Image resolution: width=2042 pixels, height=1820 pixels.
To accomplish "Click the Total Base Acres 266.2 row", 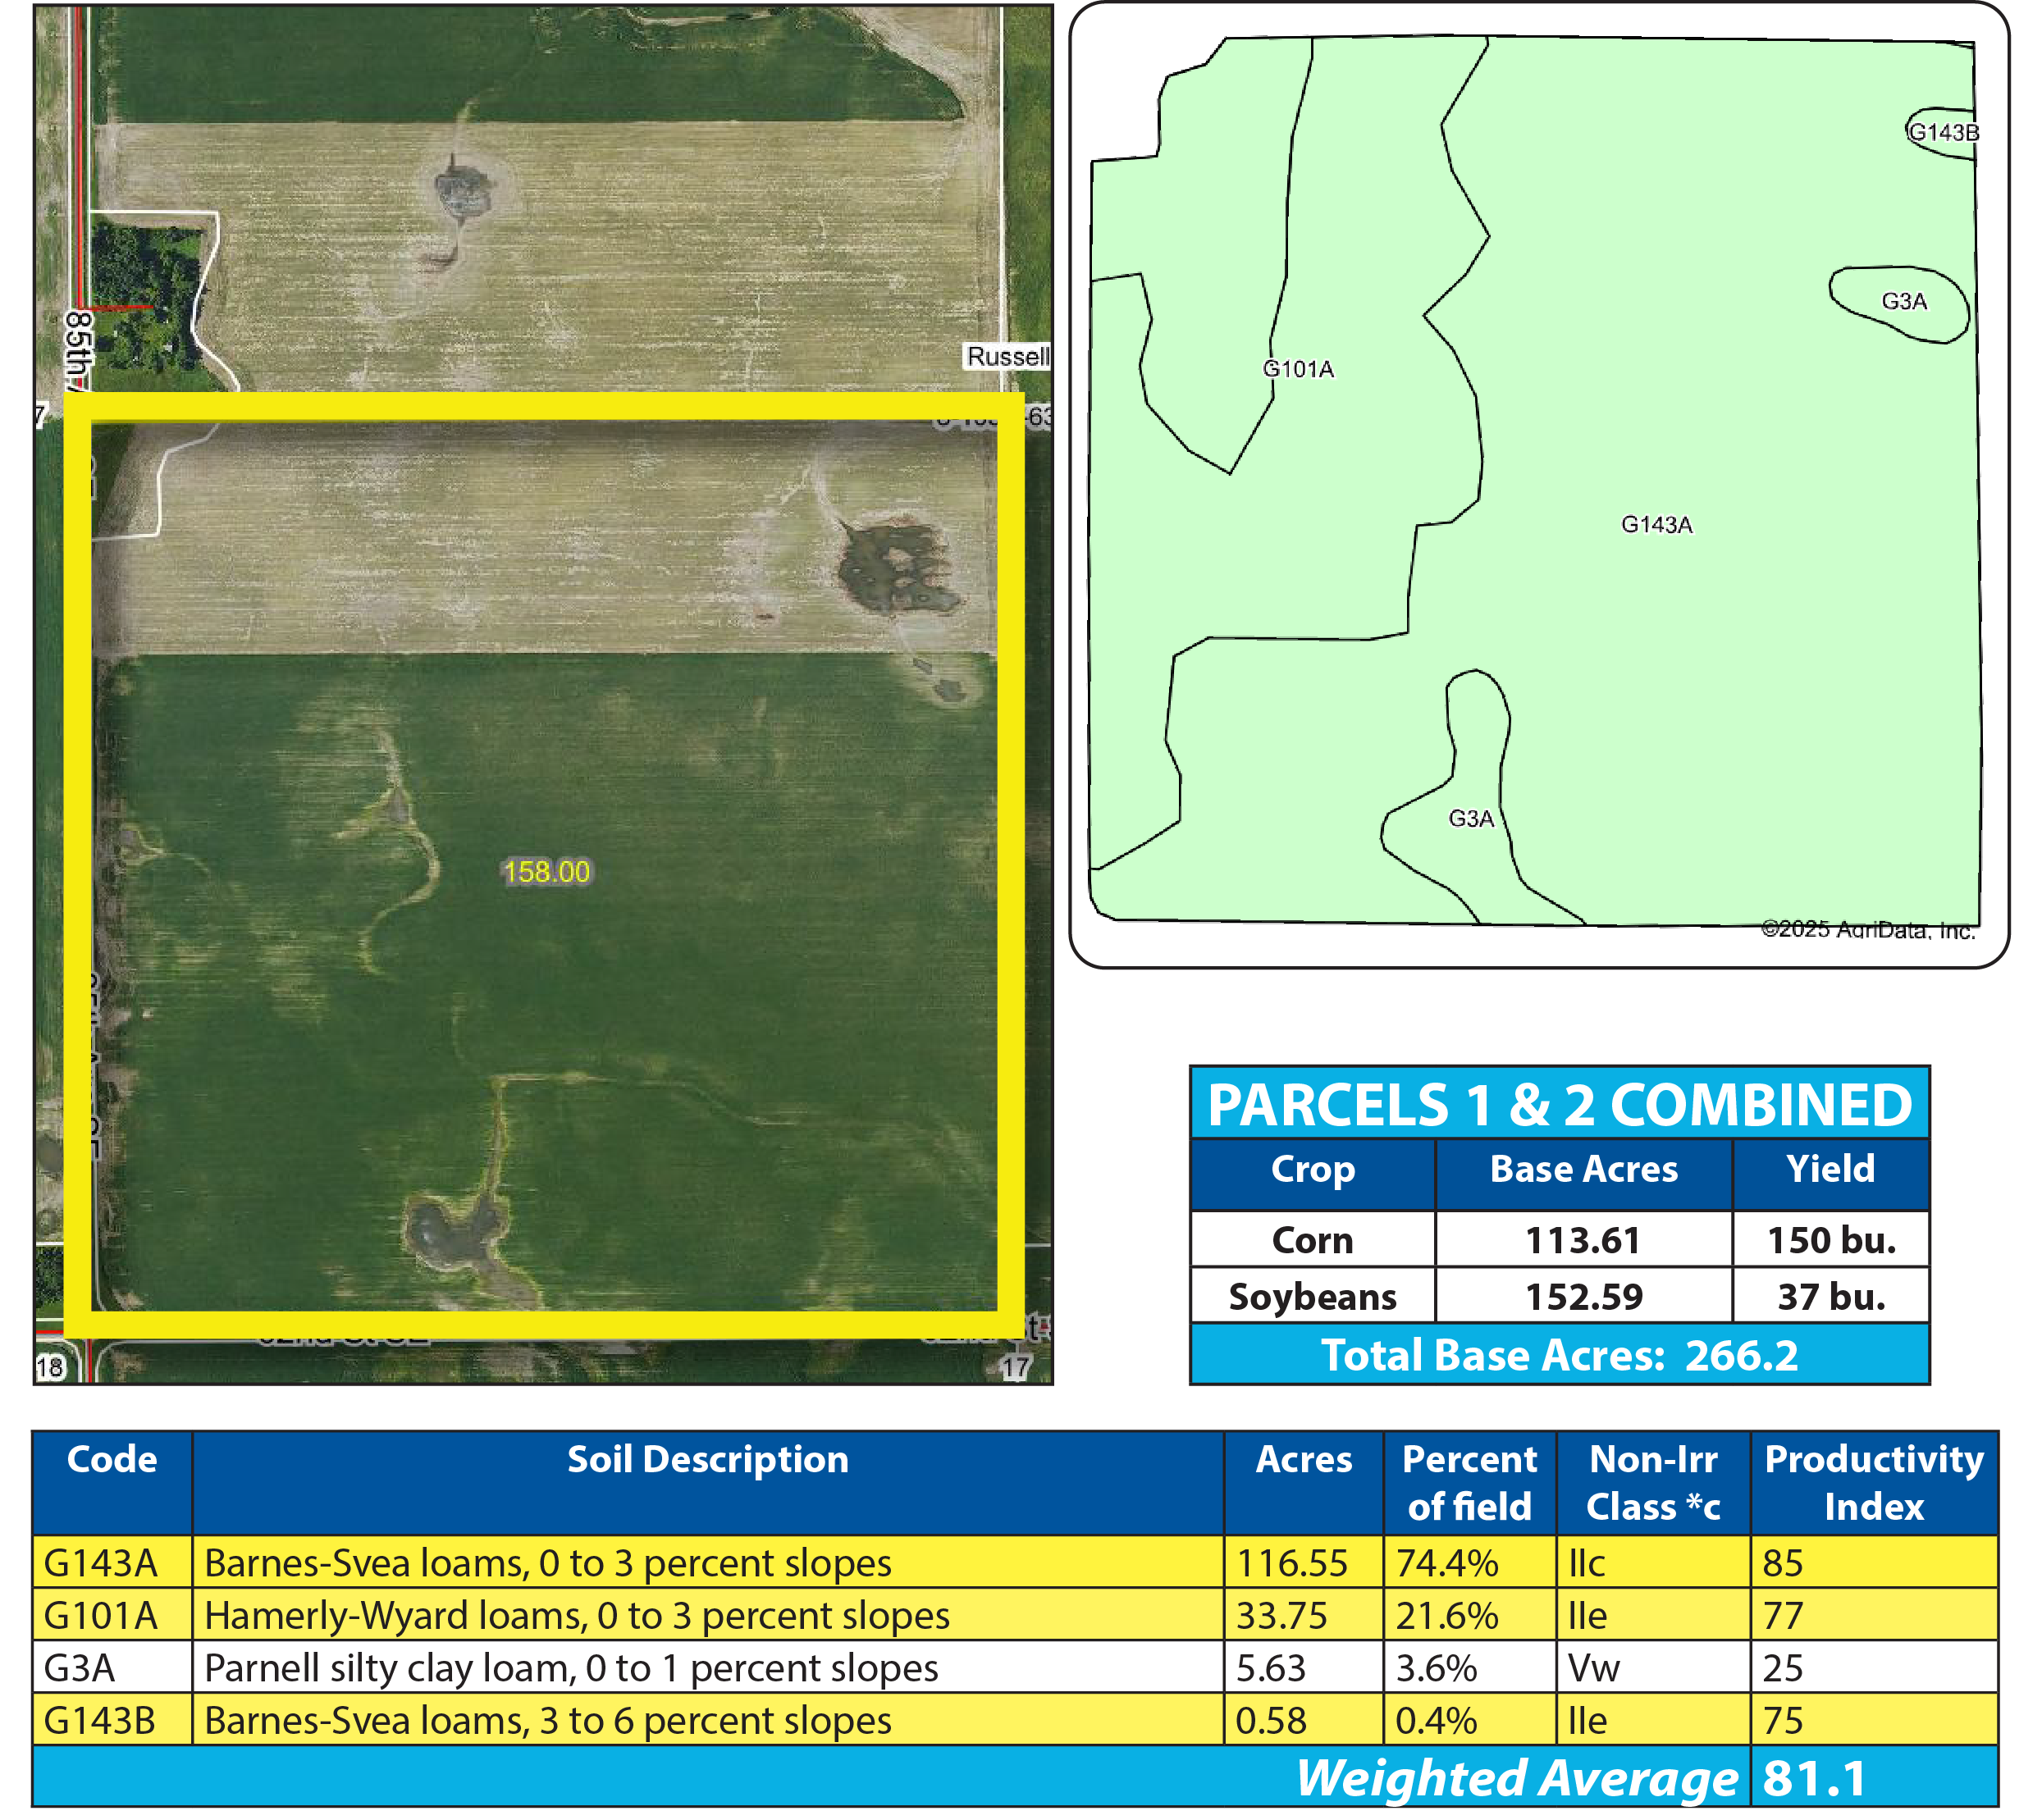I will 1559,1356.
